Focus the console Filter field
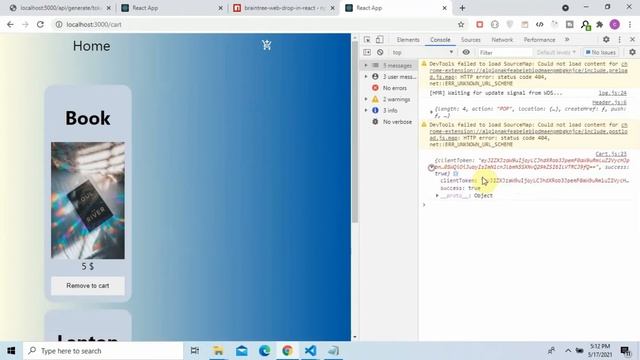 [504, 53]
